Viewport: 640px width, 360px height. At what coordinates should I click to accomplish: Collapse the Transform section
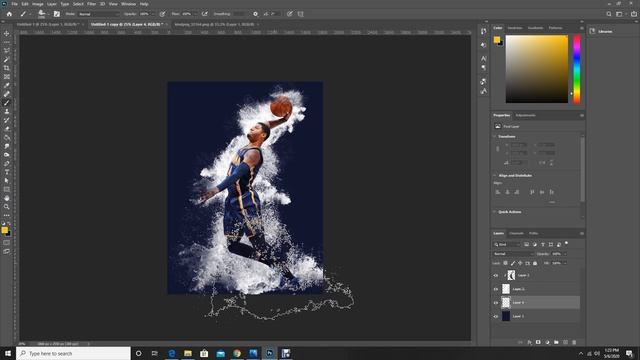pyautogui.click(x=495, y=136)
